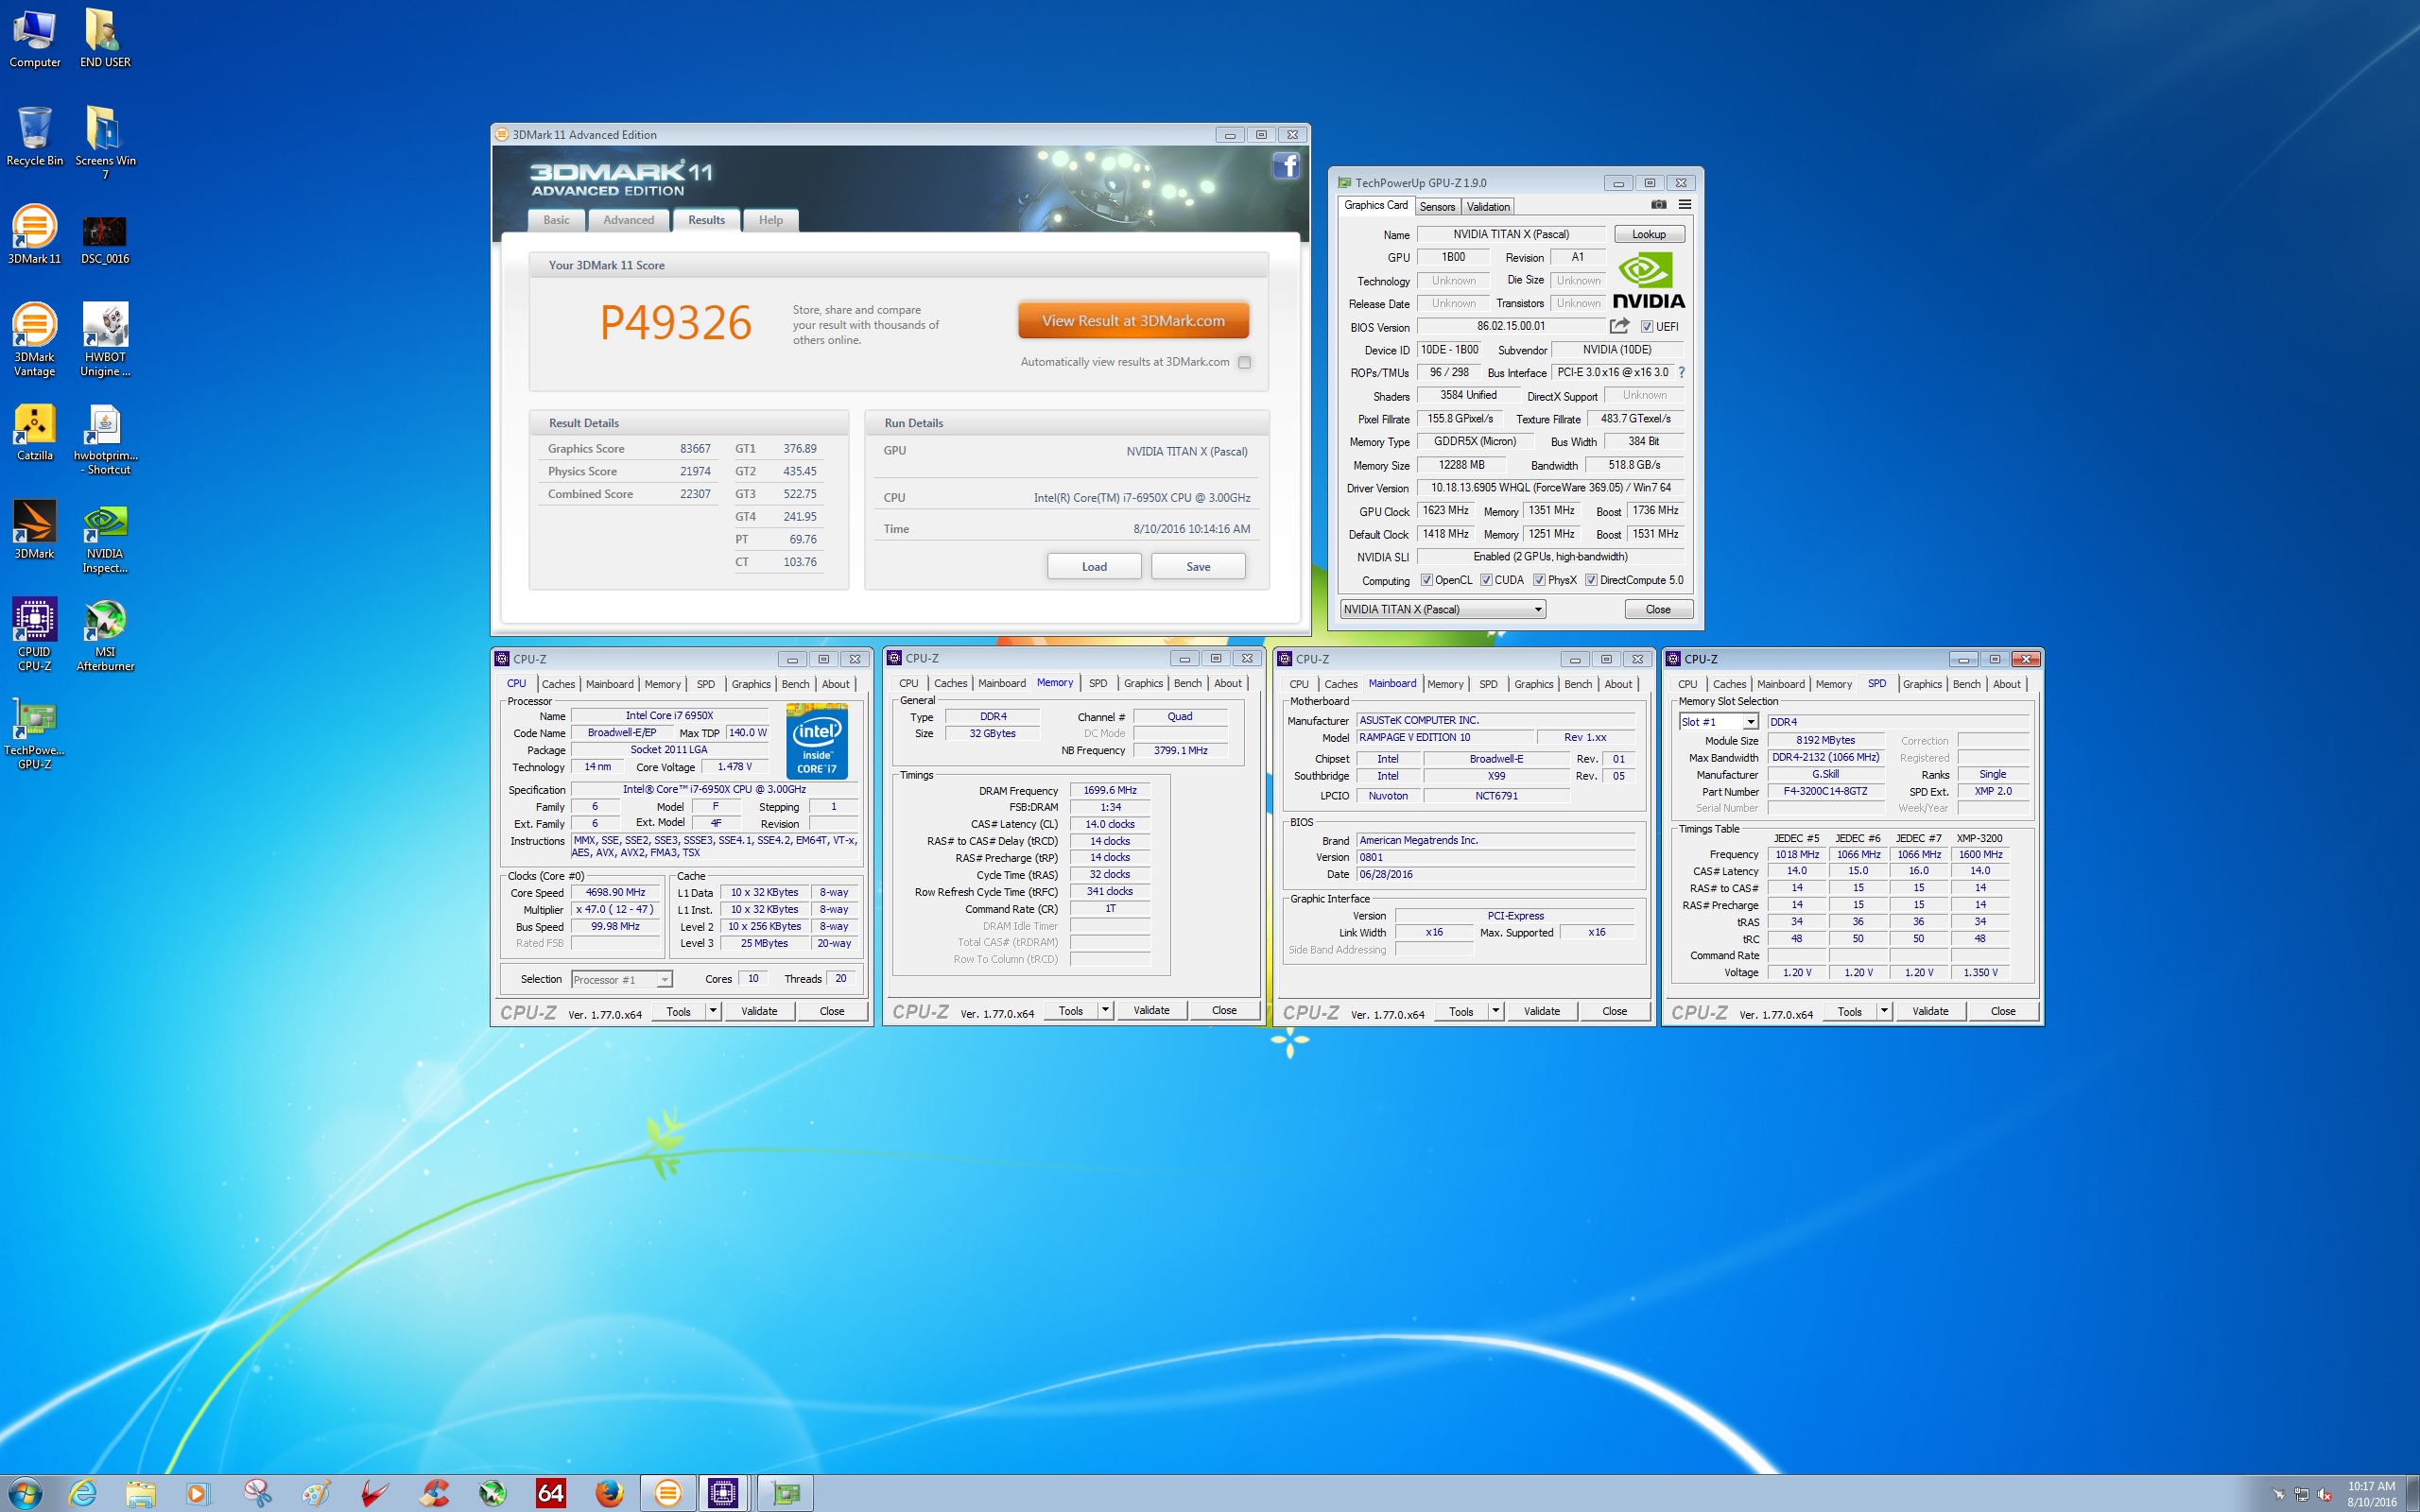Launch HWBOT Unigine desktop shortcut
The height and width of the screenshot is (1512, 2420).
(x=105, y=340)
